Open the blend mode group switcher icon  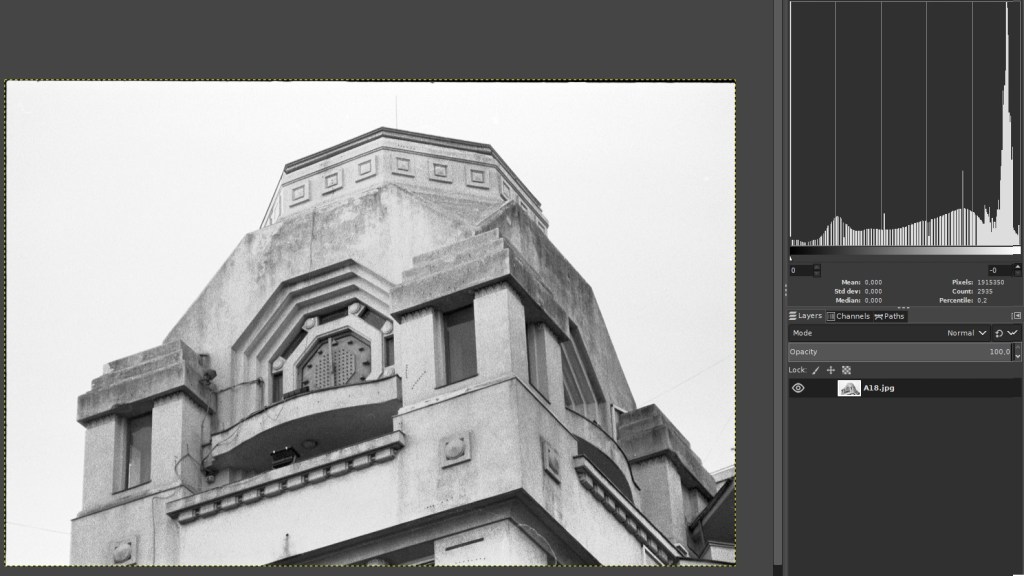tap(999, 333)
